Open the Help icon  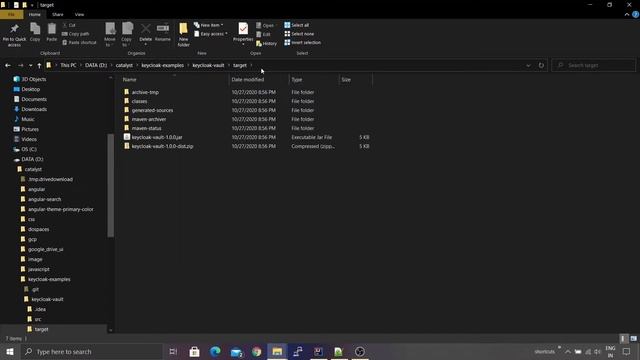pos(636,14)
